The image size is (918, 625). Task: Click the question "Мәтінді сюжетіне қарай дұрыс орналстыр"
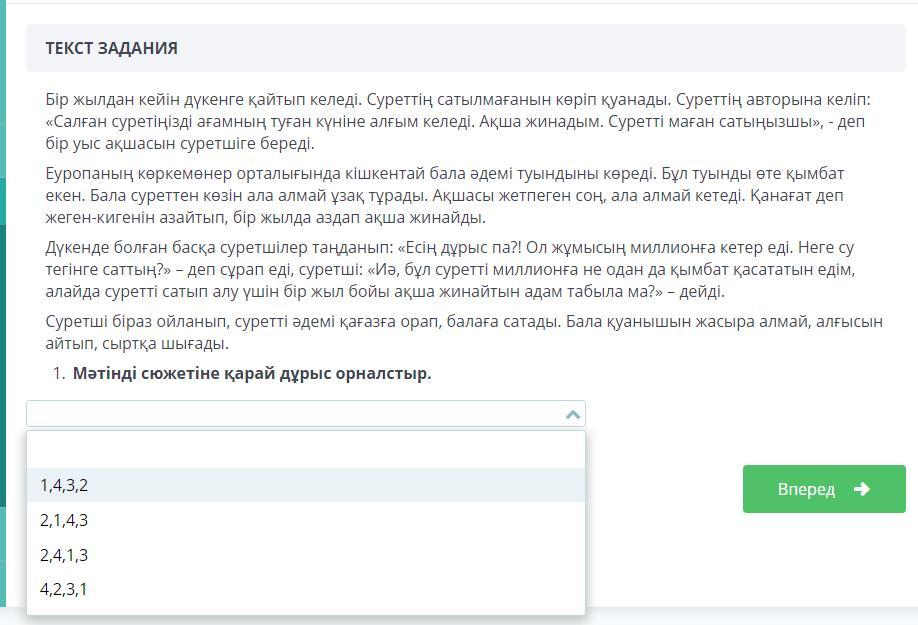coord(252,374)
